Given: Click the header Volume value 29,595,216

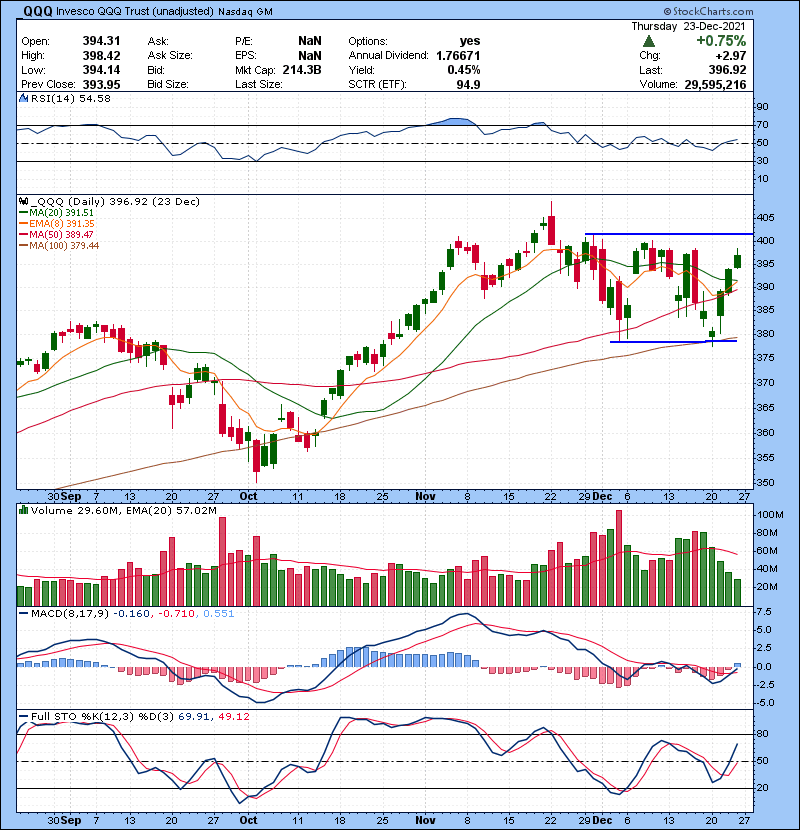Looking at the screenshot, I should click(x=715, y=84).
